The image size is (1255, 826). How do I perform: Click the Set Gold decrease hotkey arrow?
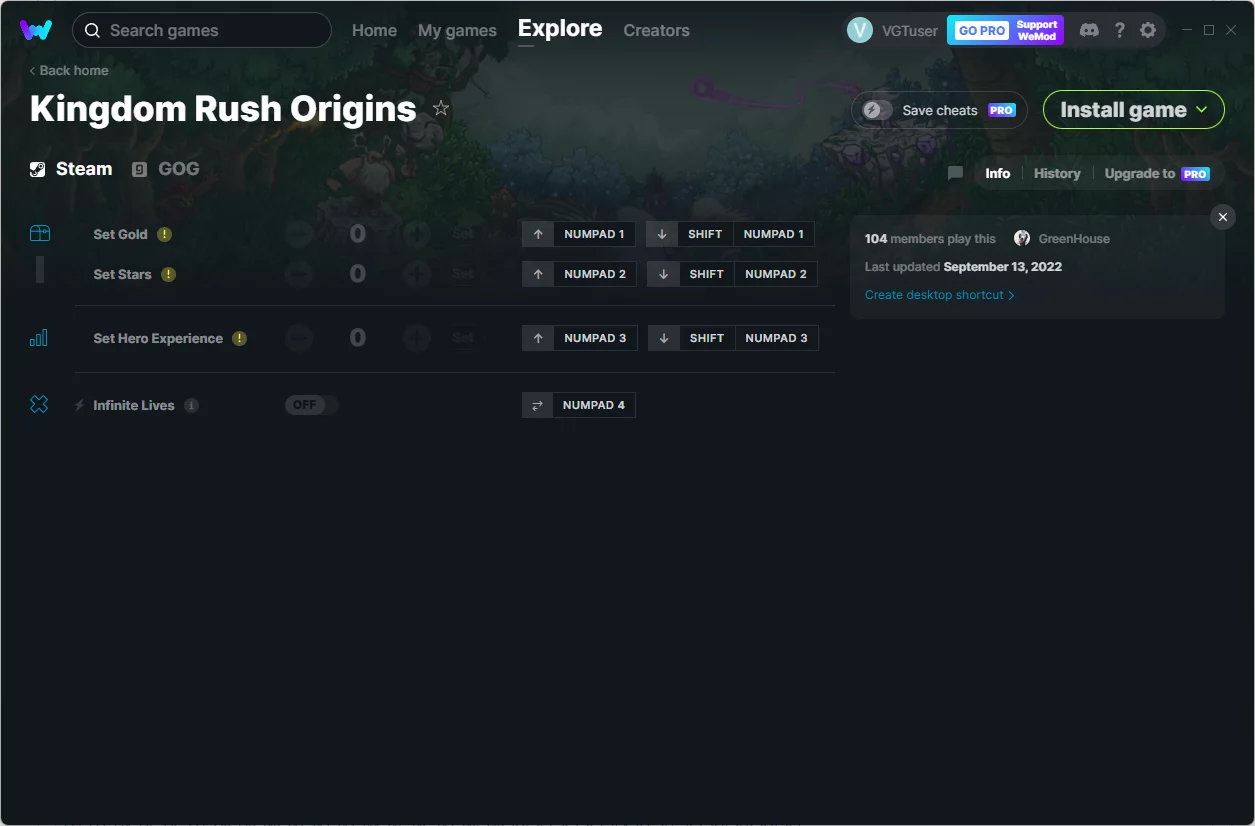point(662,234)
